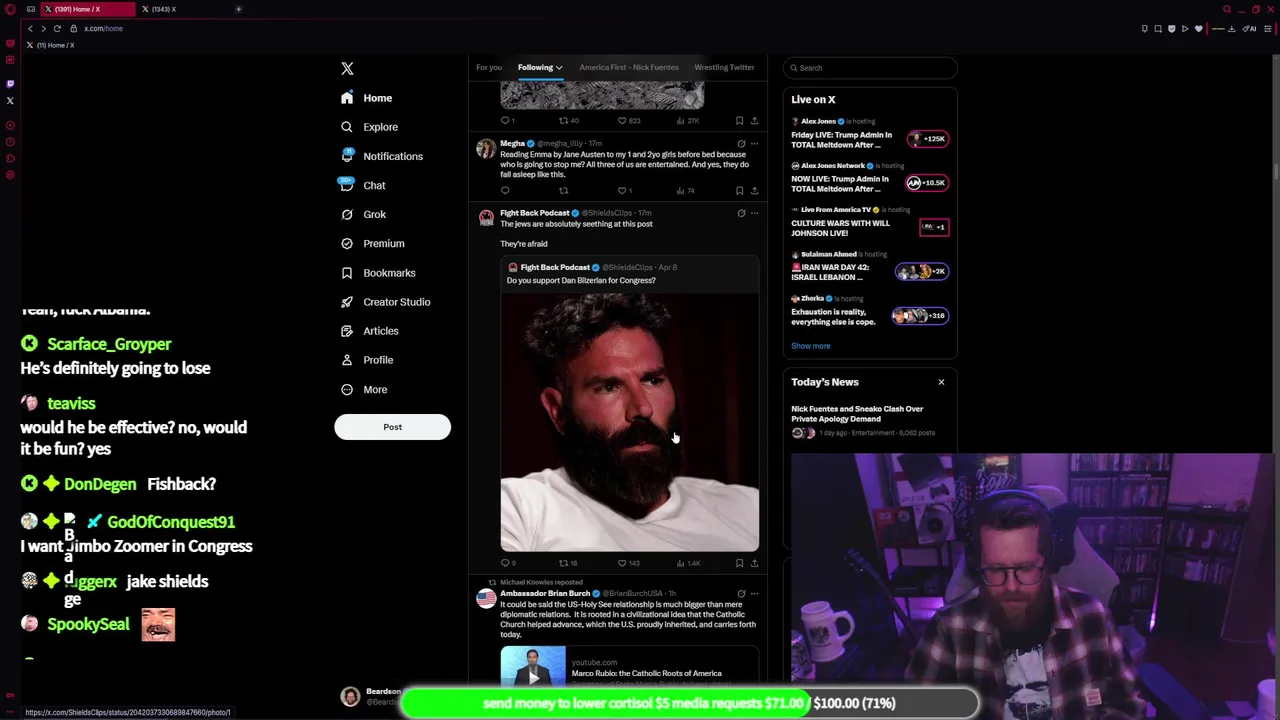
Task: Go to Profile in the sidebar
Action: pos(366,359)
